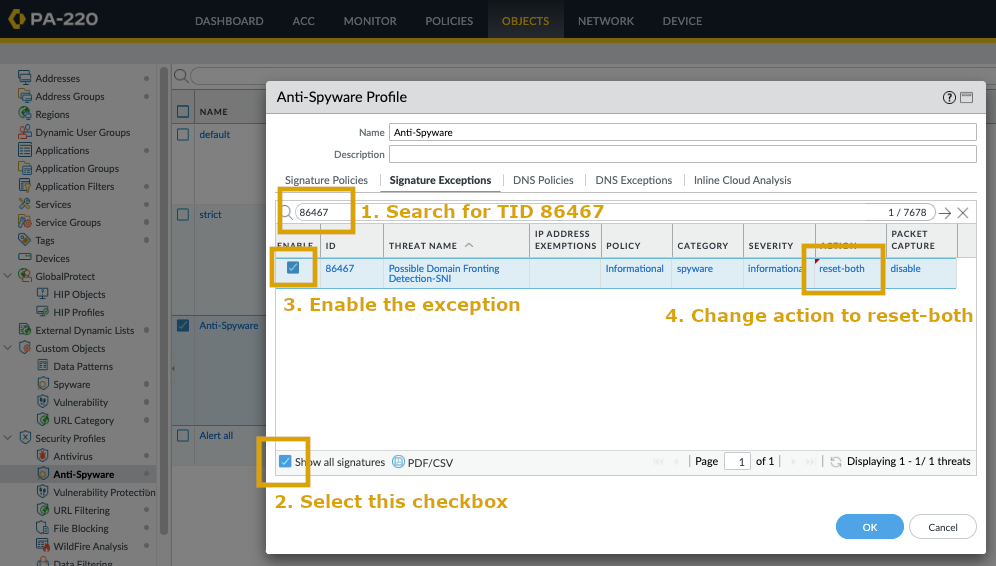Screen dimensions: 996x566
Task: Collapse the Security Profiles tree node
Action: 10,438
